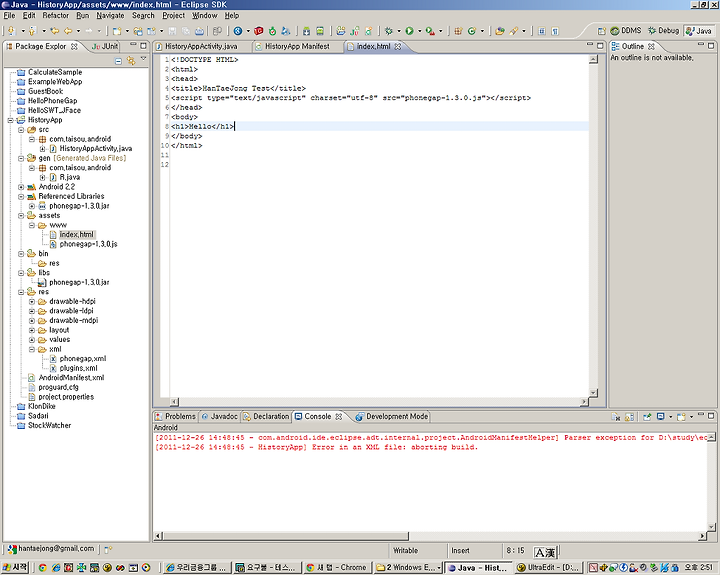Click the Print icon in toolbar

[x=200, y=31]
